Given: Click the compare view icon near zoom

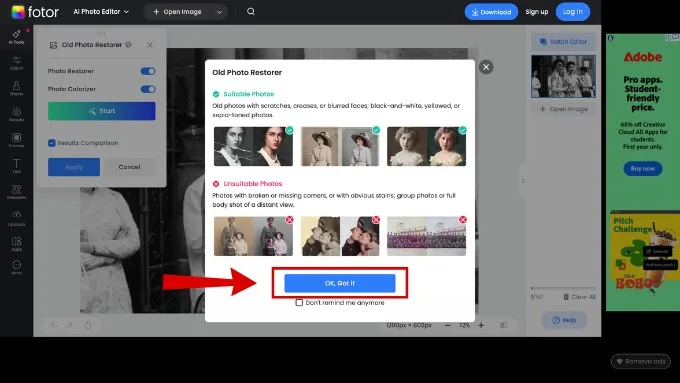Looking at the screenshot, I should click(x=503, y=325).
